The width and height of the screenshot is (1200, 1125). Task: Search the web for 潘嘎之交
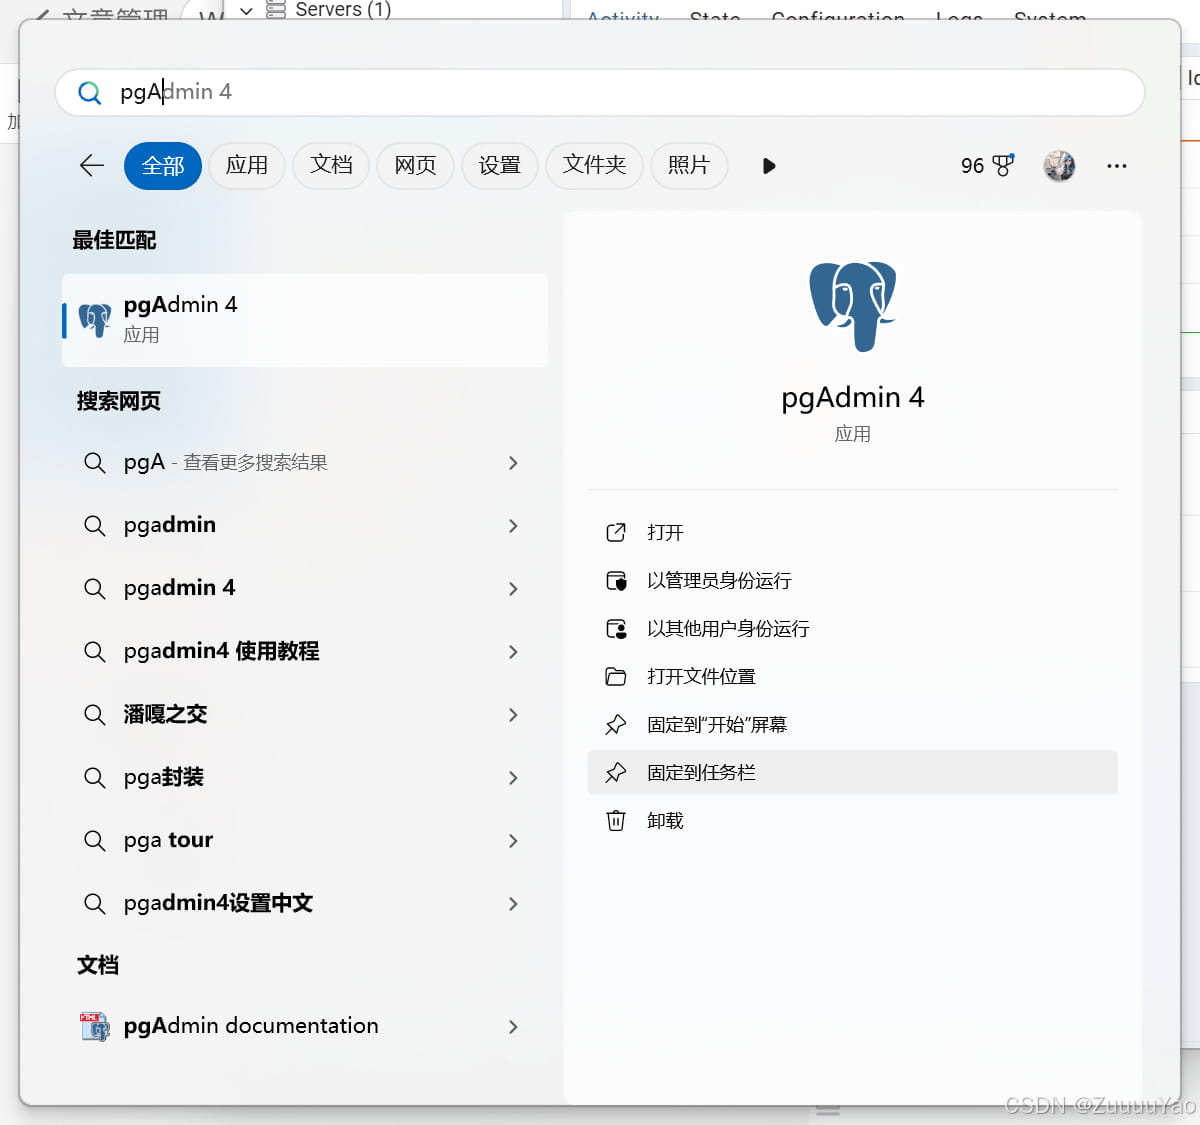pos(305,715)
